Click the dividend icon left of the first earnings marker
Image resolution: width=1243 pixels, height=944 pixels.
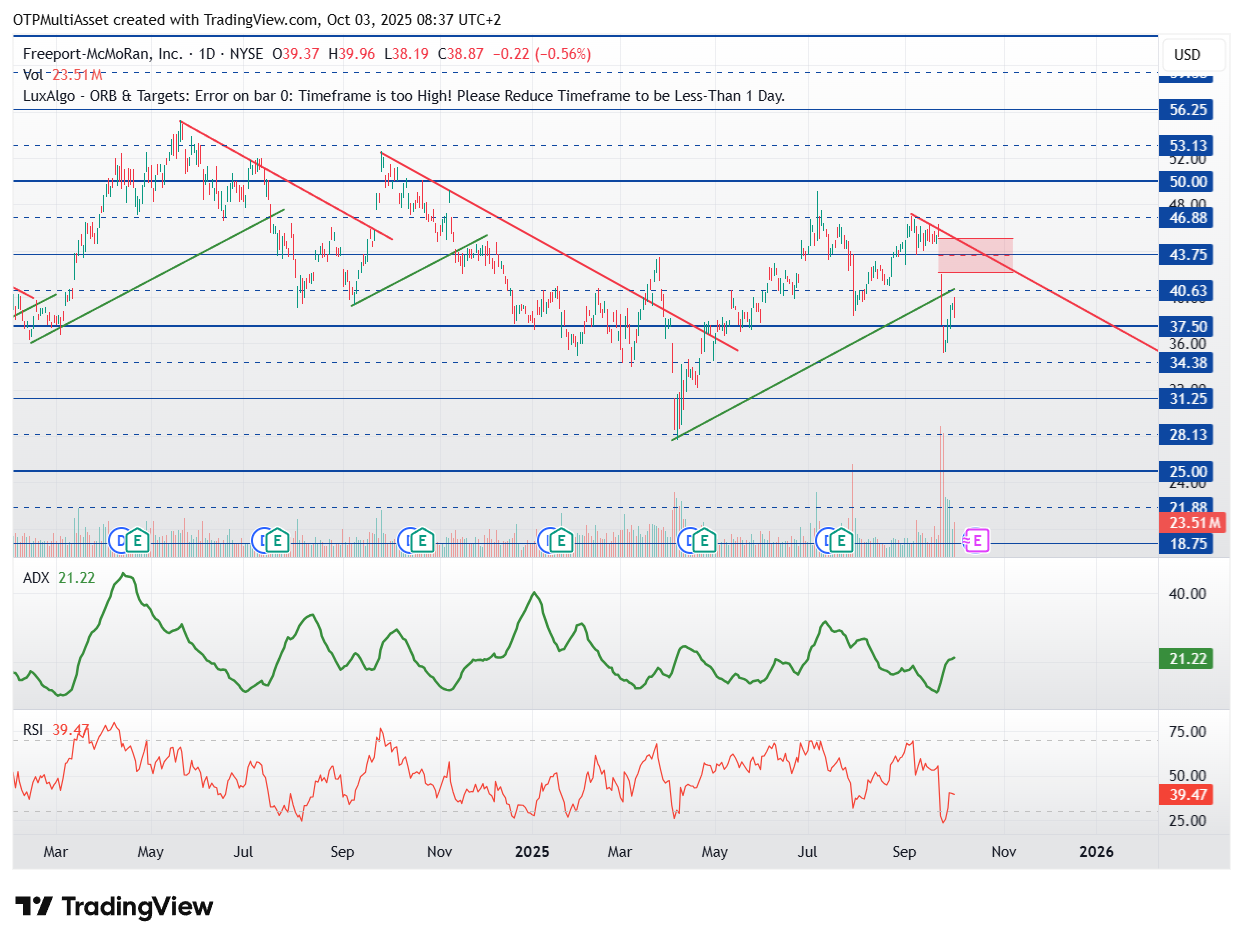click(x=119, y=541)
